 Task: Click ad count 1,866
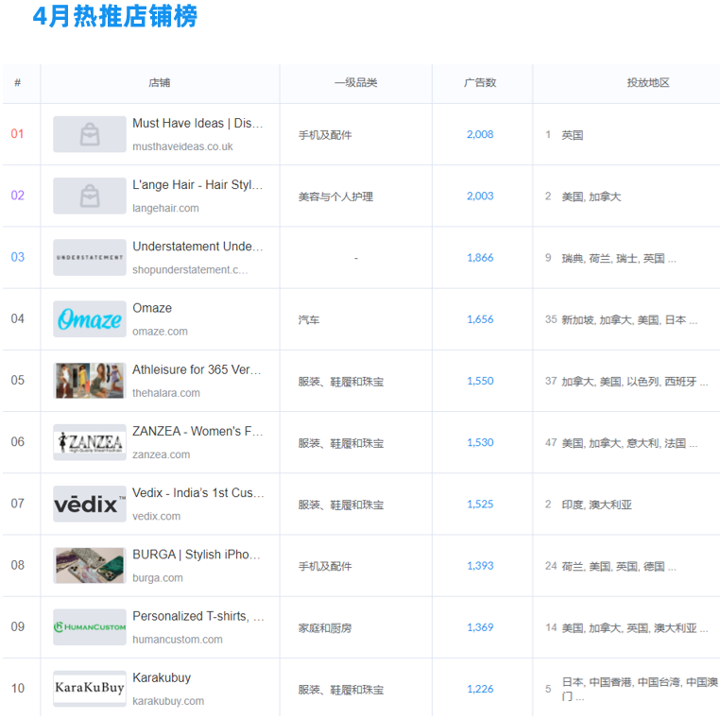pos(480,258)
